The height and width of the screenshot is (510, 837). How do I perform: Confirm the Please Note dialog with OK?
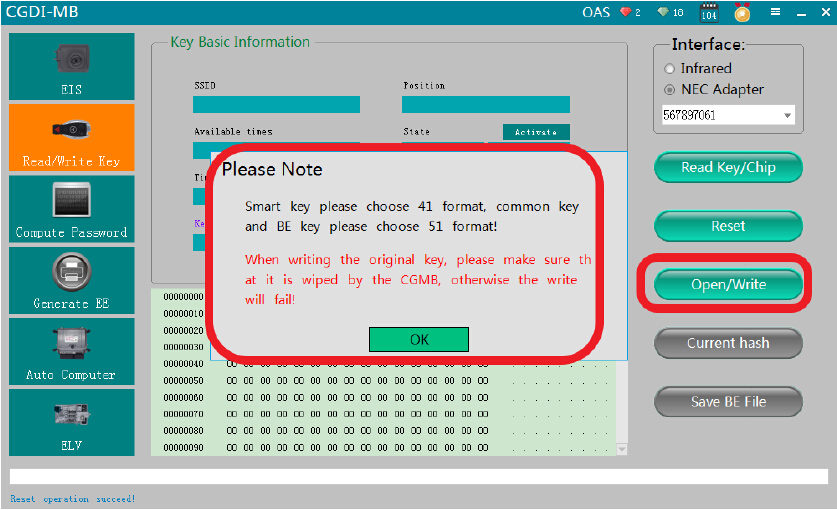coord(419,340)
